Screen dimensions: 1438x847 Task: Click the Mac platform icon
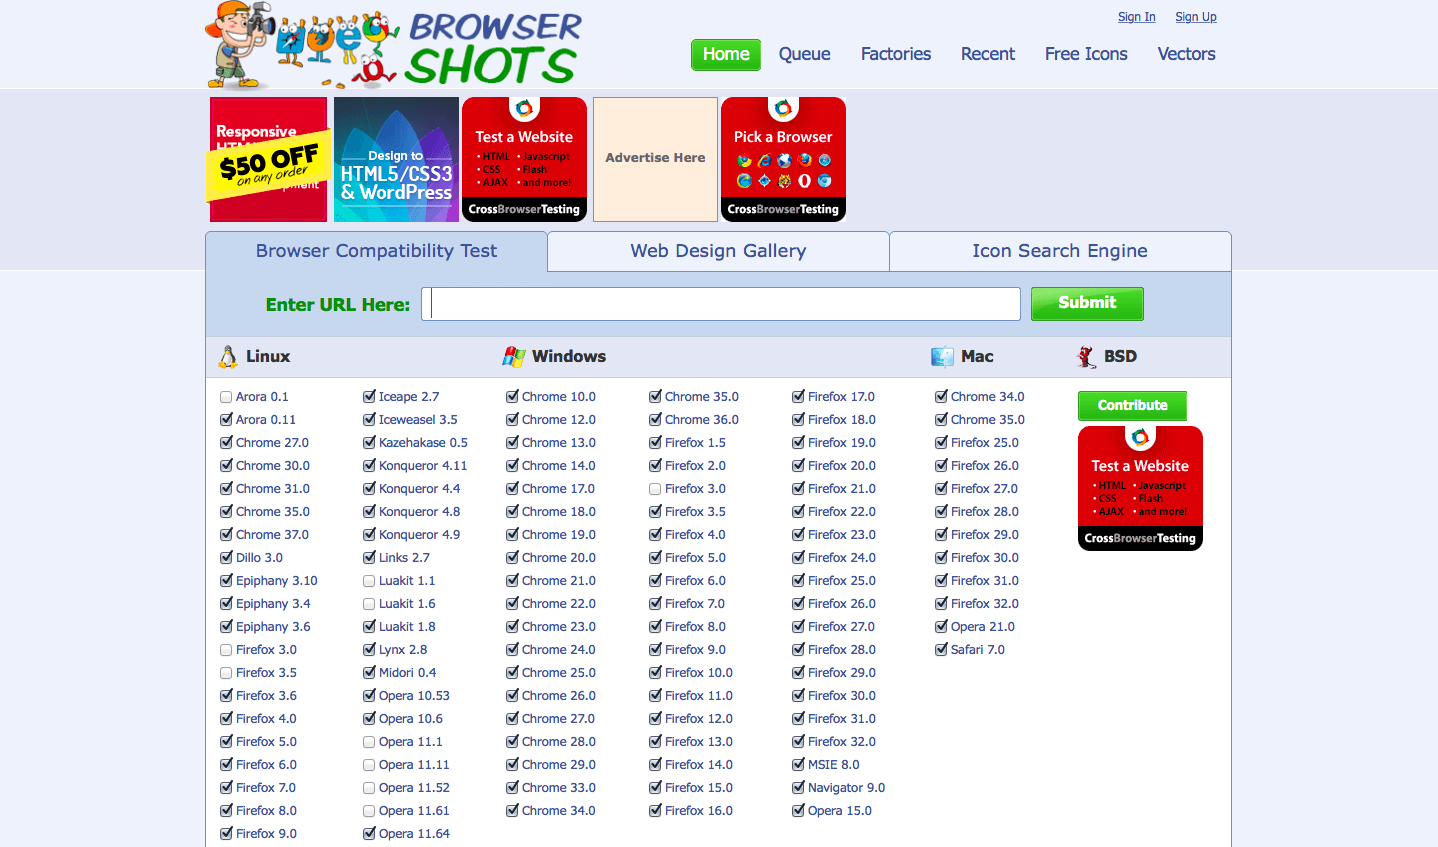click(x=942, y=357)
